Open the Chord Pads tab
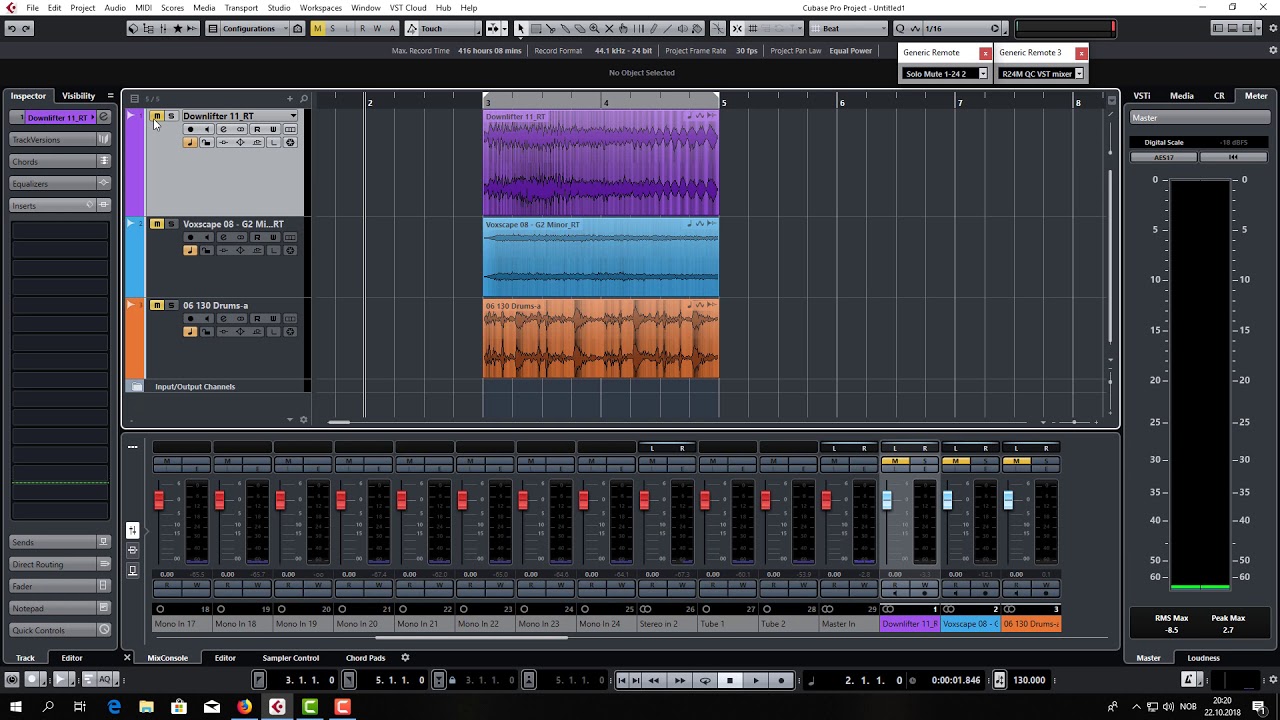1280x720 pixels. (x=365, y=658)
